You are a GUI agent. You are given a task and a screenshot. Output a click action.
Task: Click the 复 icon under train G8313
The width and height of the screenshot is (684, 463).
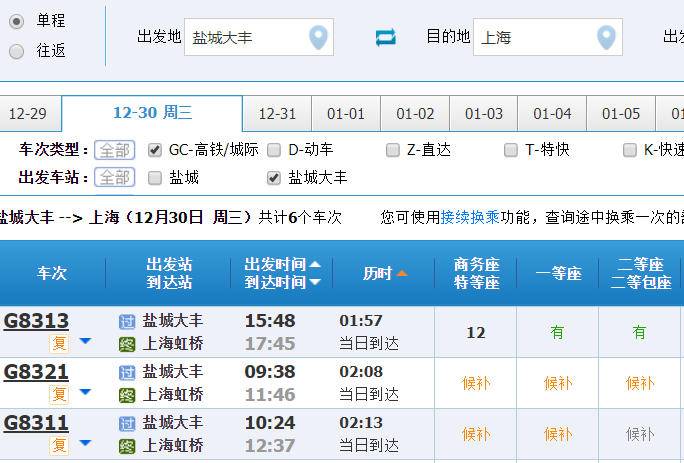click(x=60, y=343)
